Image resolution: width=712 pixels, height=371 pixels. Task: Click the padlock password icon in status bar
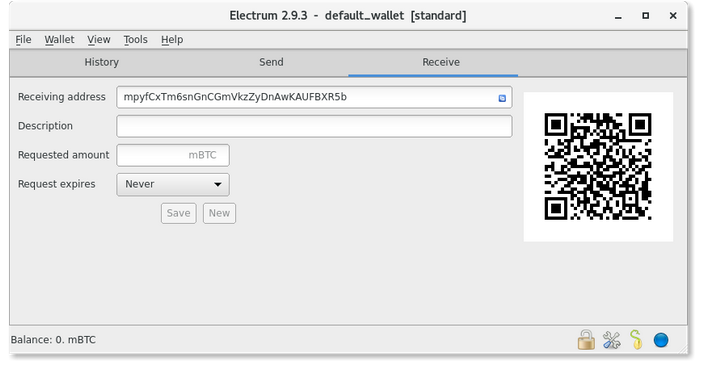(586, 340)
